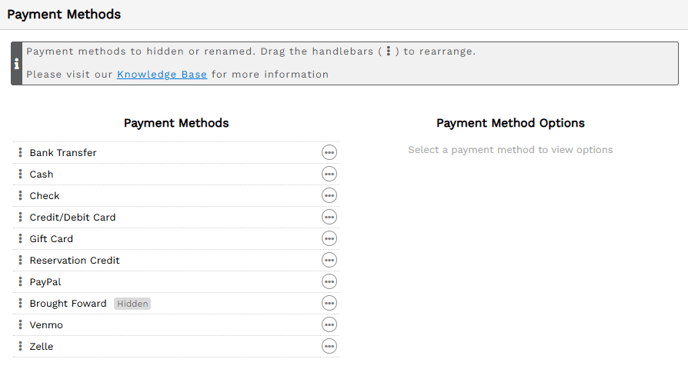Click the drag handle beside Zelle
Image resolution: width=688 pixels, height=369 pixels.
click(20, 346)
